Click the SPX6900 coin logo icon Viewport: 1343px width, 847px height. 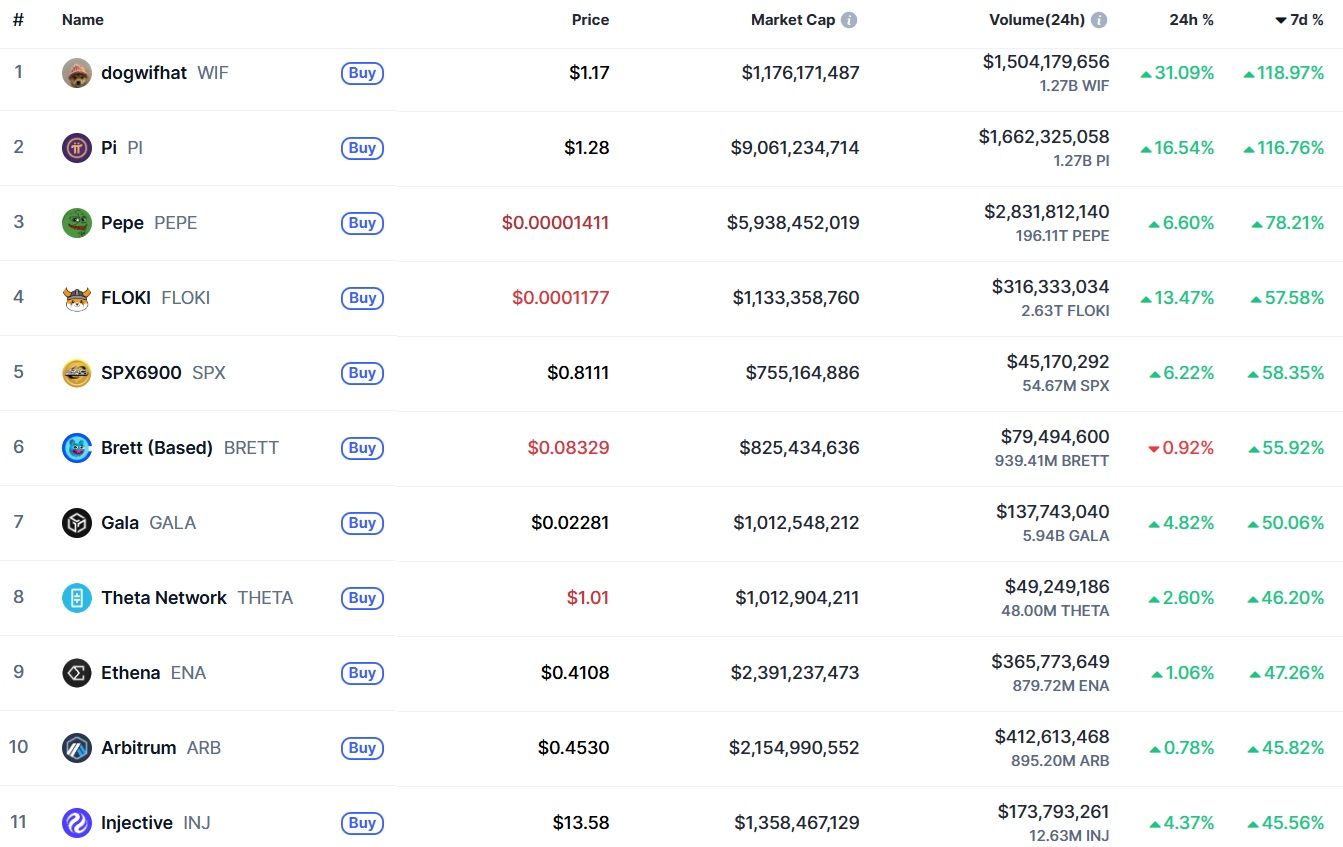(x=77, y=373)
